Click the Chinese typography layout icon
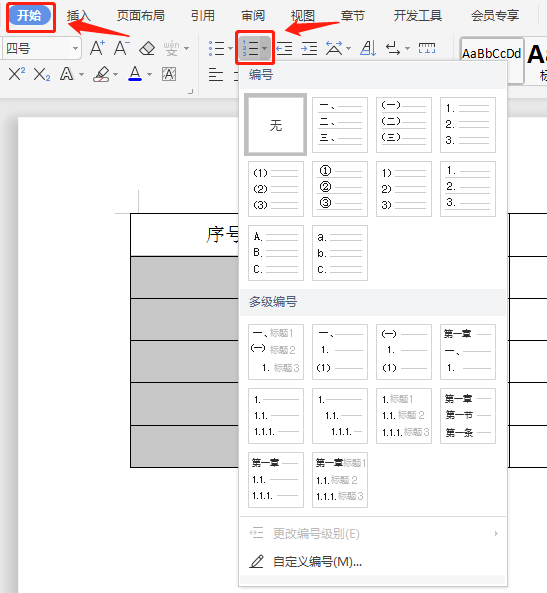This screenshot has height=593, width=547. (334, 48)
